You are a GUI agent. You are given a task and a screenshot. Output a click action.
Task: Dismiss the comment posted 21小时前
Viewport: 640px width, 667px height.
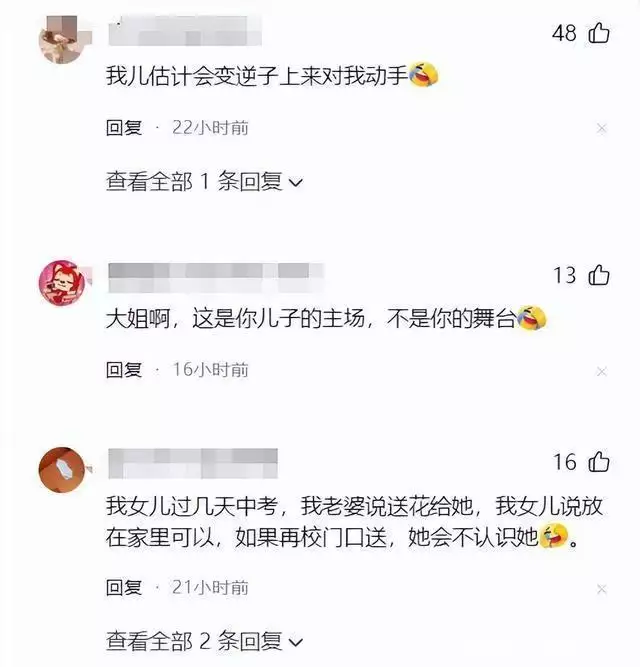(601, 589)
